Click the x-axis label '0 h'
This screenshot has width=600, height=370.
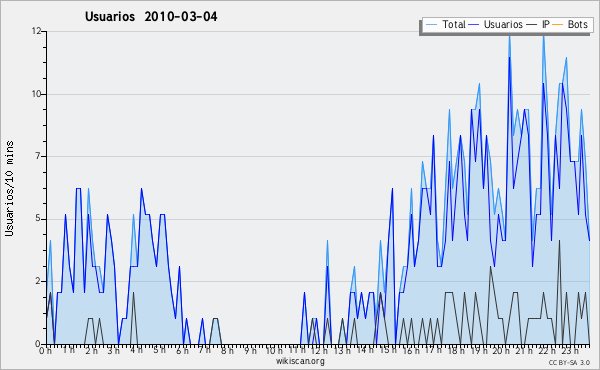(x=46, y=350)
